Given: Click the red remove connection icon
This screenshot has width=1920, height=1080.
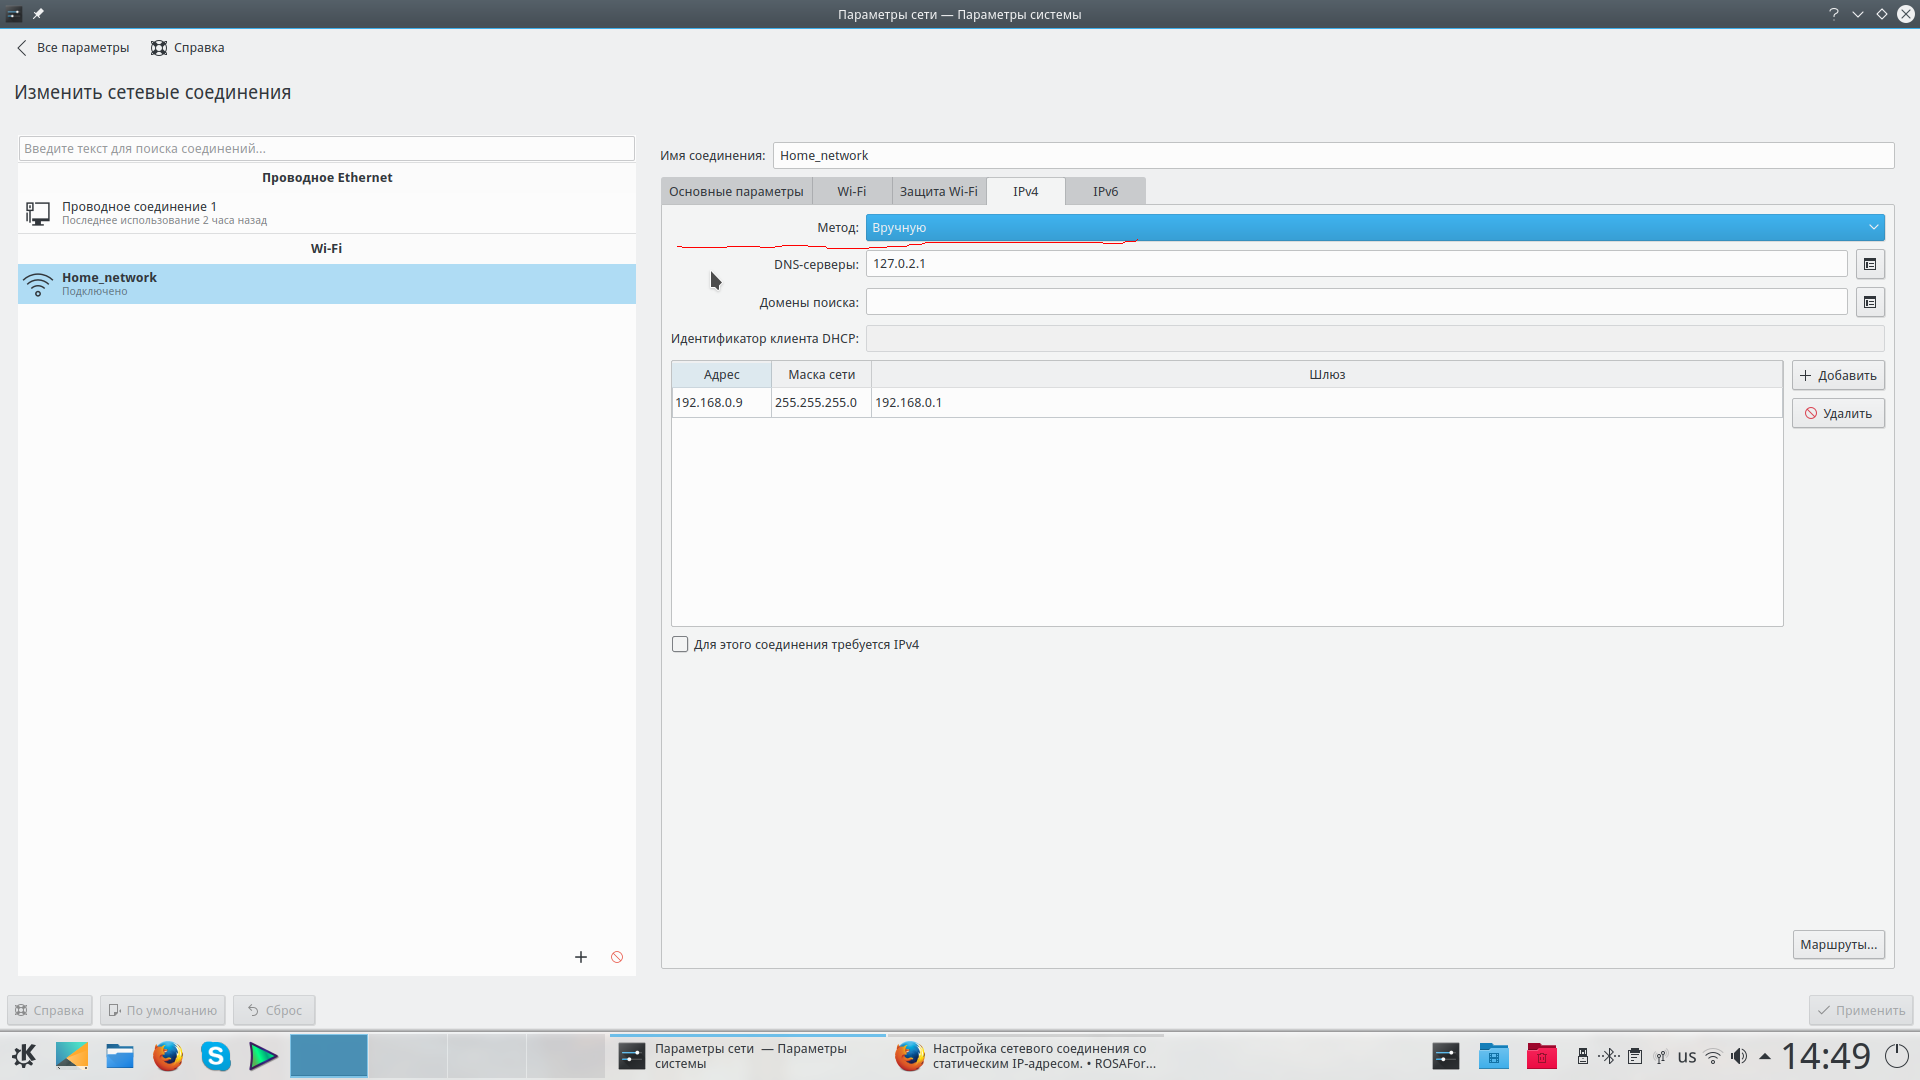Looking at the screenshot, I should tap(617, 957).
